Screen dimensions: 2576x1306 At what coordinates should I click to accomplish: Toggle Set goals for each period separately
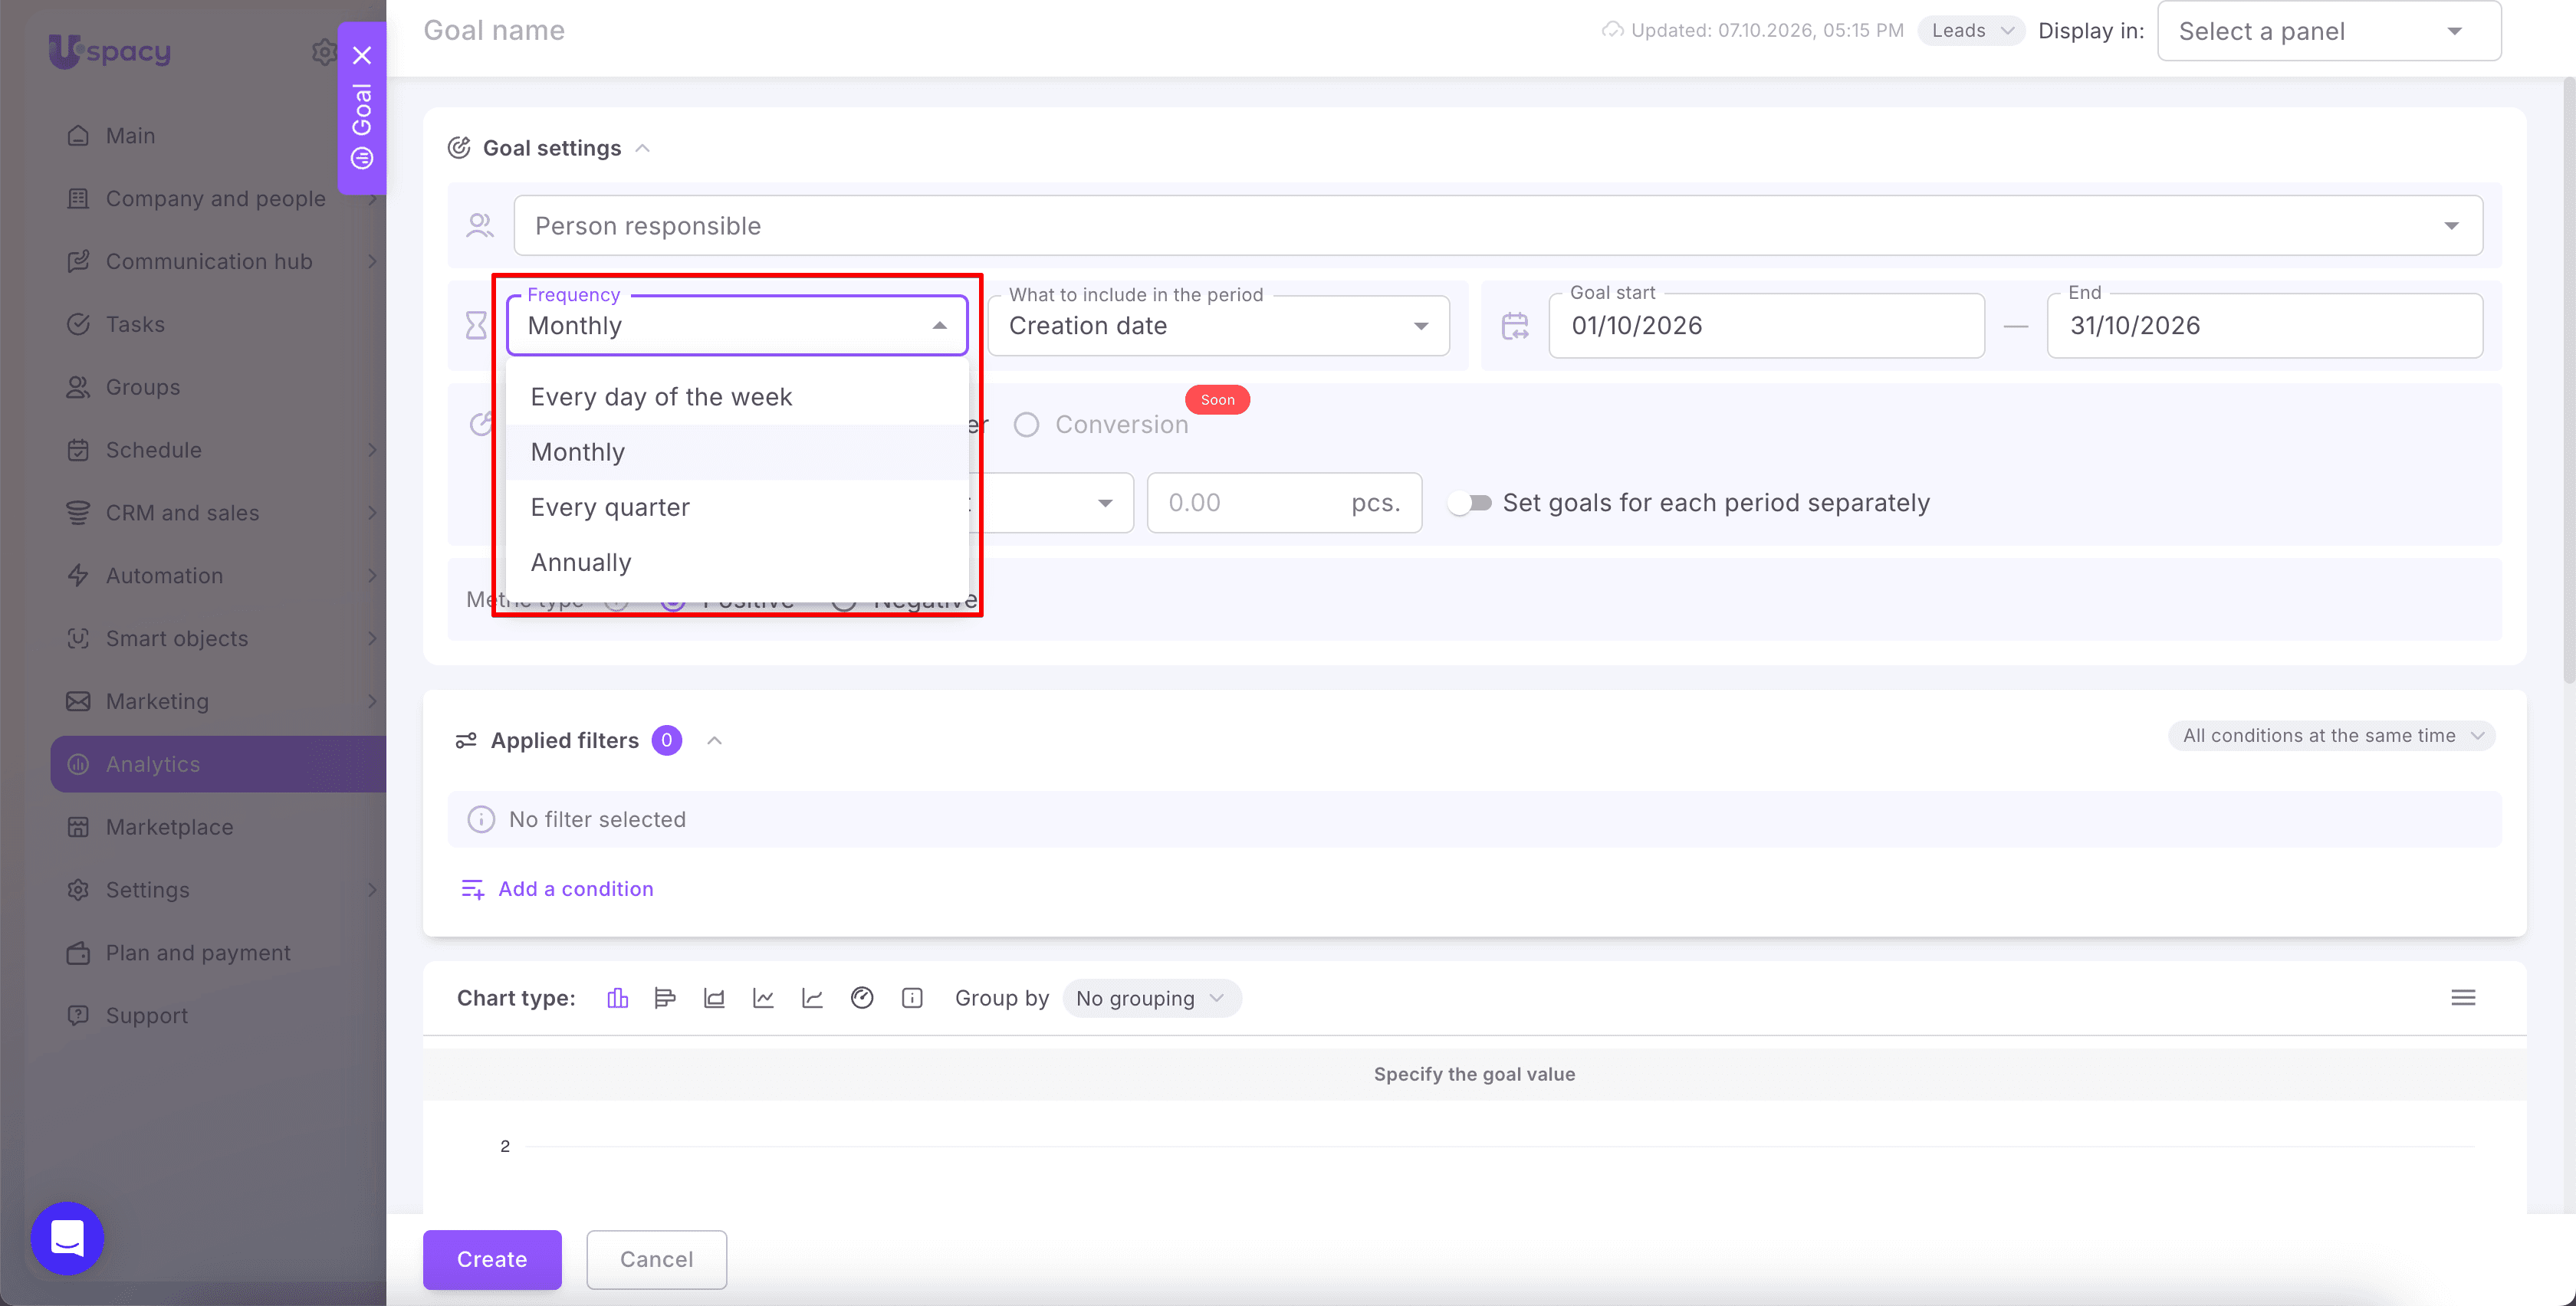click(x=1470, y=503)
